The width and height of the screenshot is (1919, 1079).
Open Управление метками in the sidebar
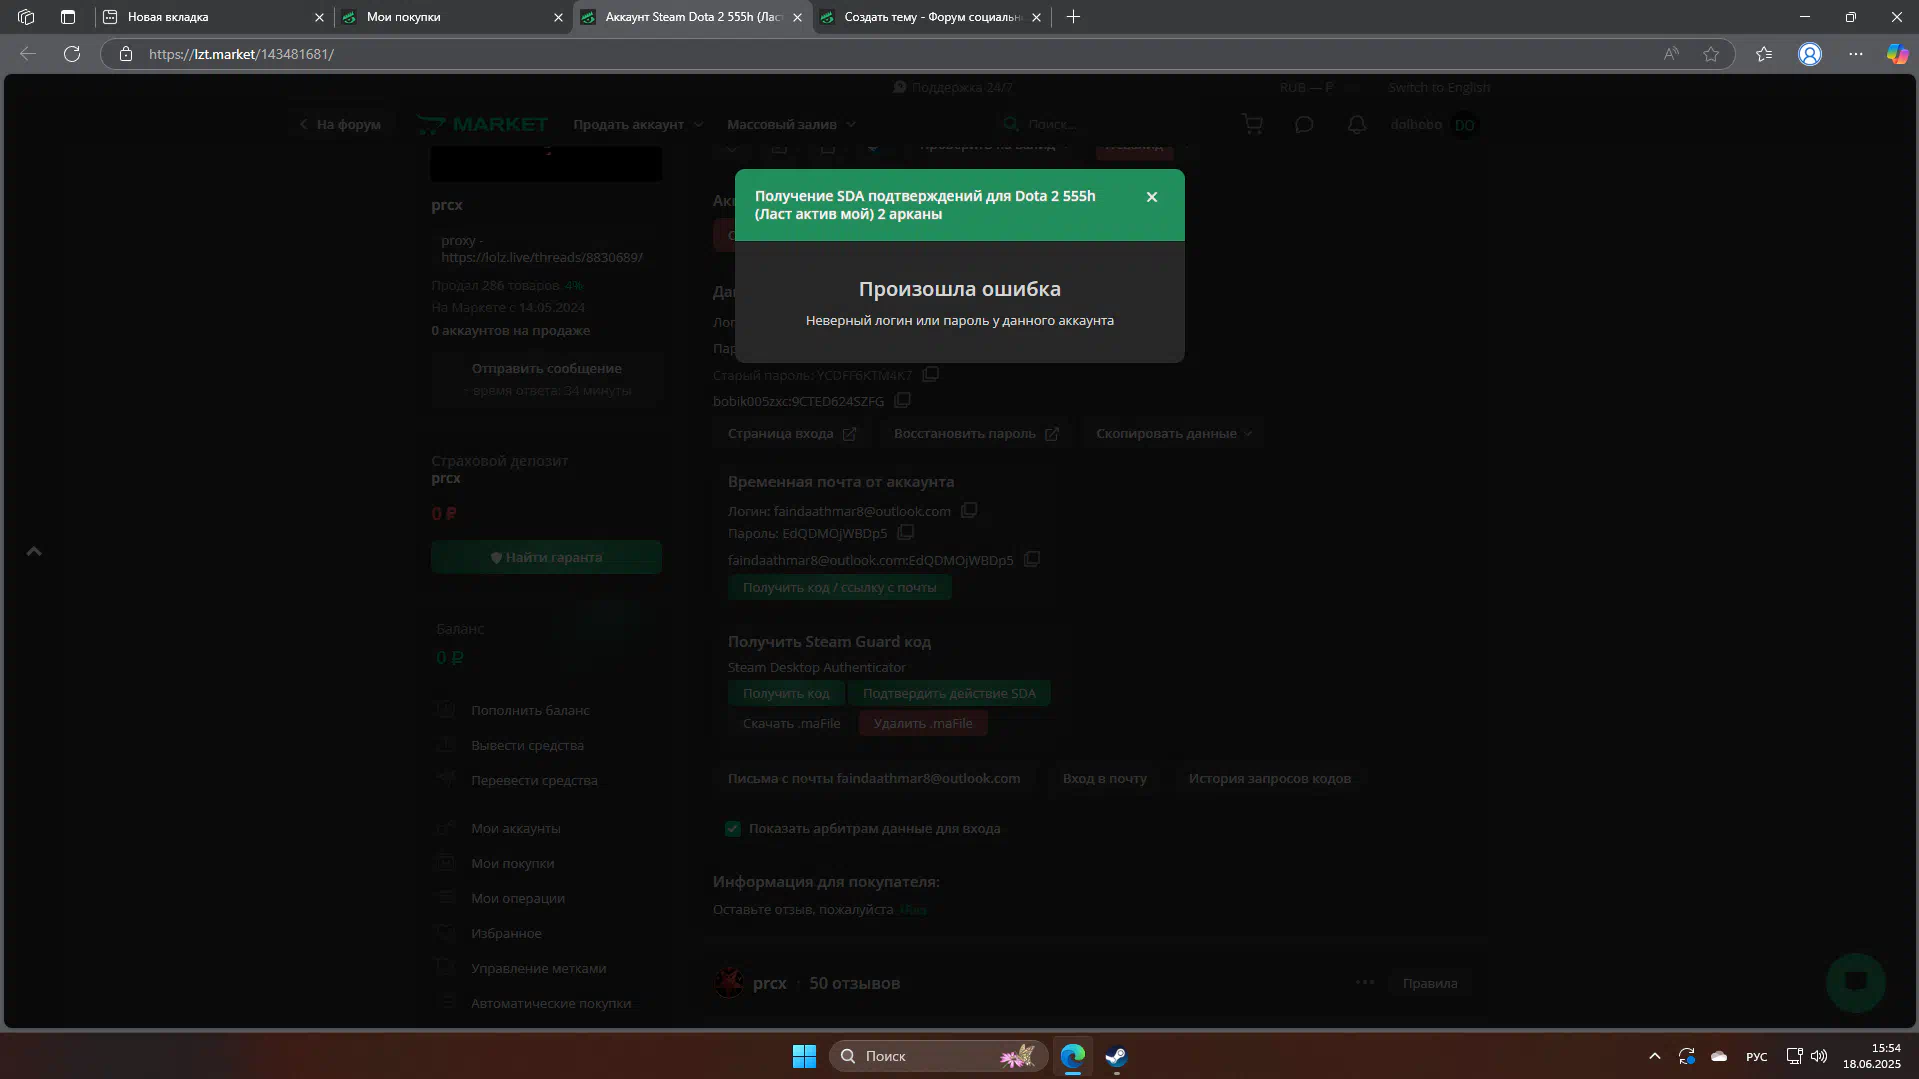click(x=538, y=968)
